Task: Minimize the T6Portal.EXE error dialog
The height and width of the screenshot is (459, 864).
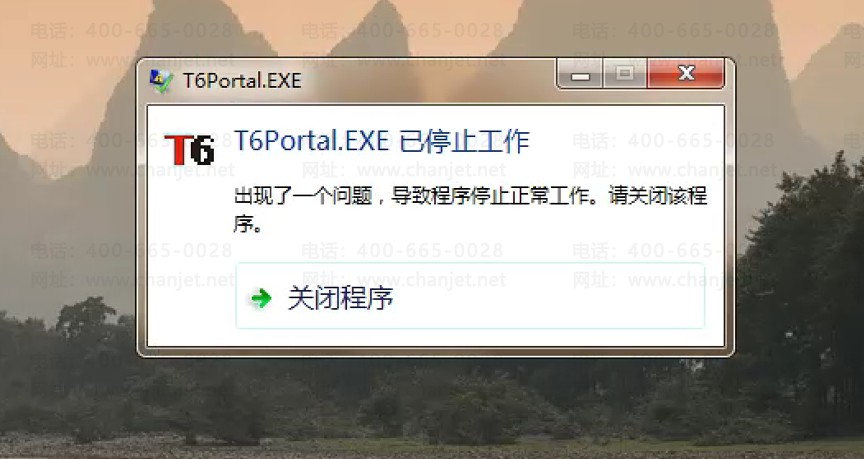Action: [x=580, y=74]
